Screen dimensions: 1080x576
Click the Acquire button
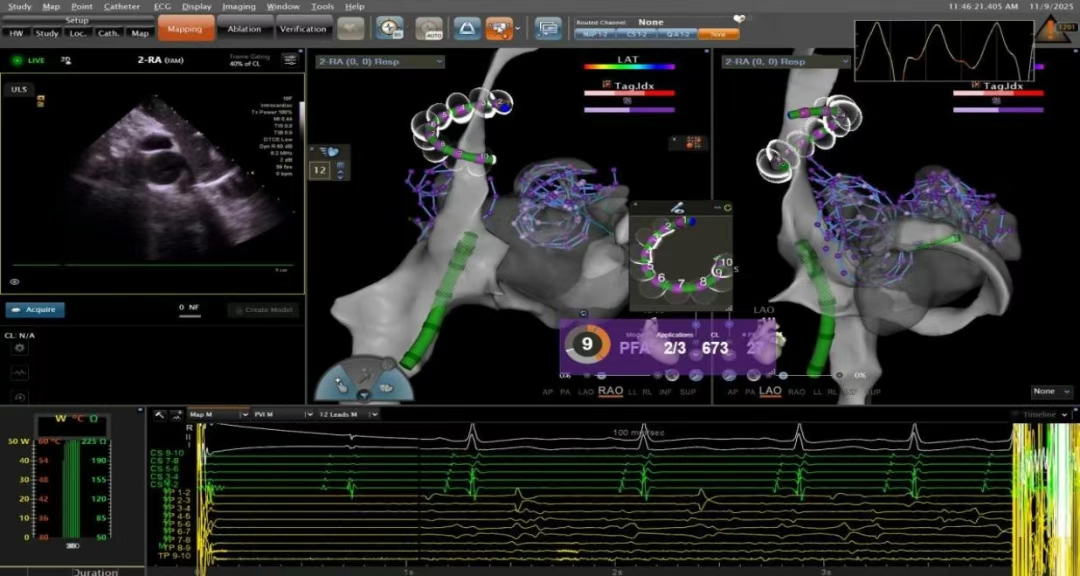[x=35, y=310]
